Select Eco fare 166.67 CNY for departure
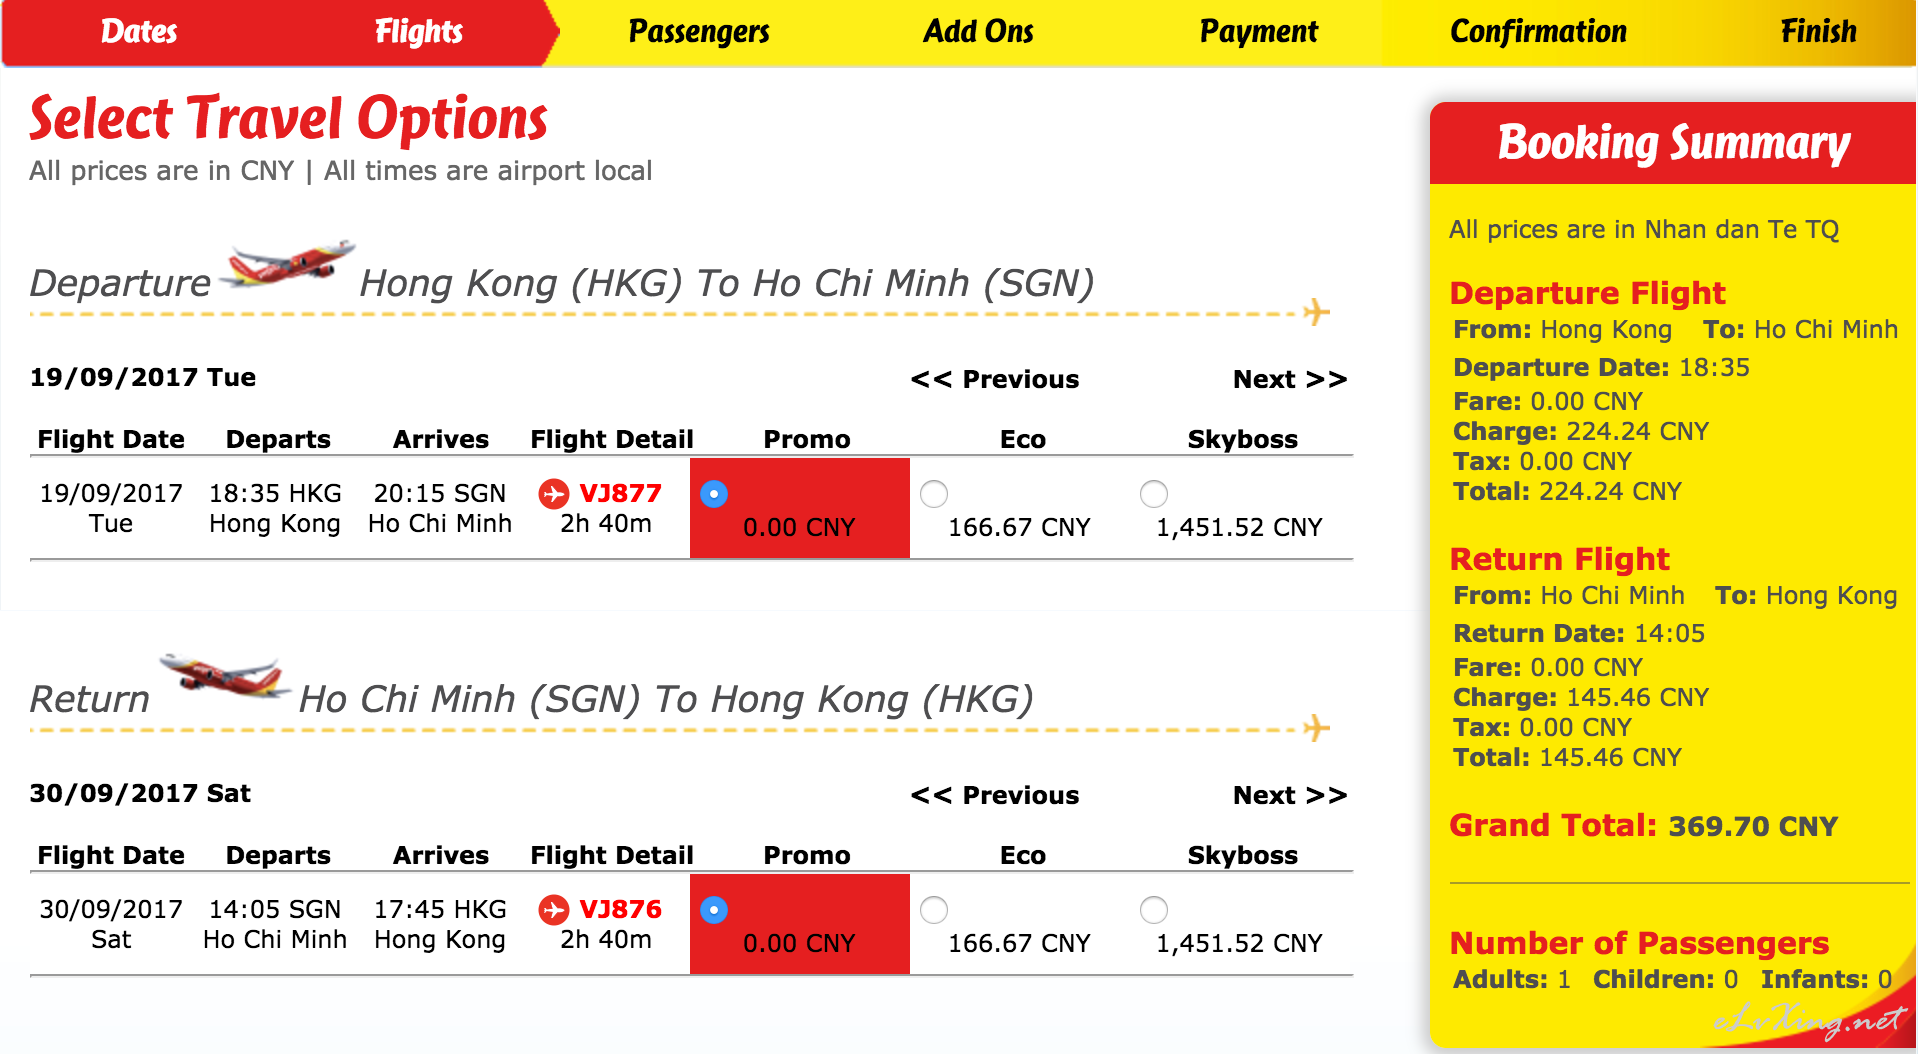Image resolution: width=1918 pixels, height=1054 pixels. coord(934,493)
